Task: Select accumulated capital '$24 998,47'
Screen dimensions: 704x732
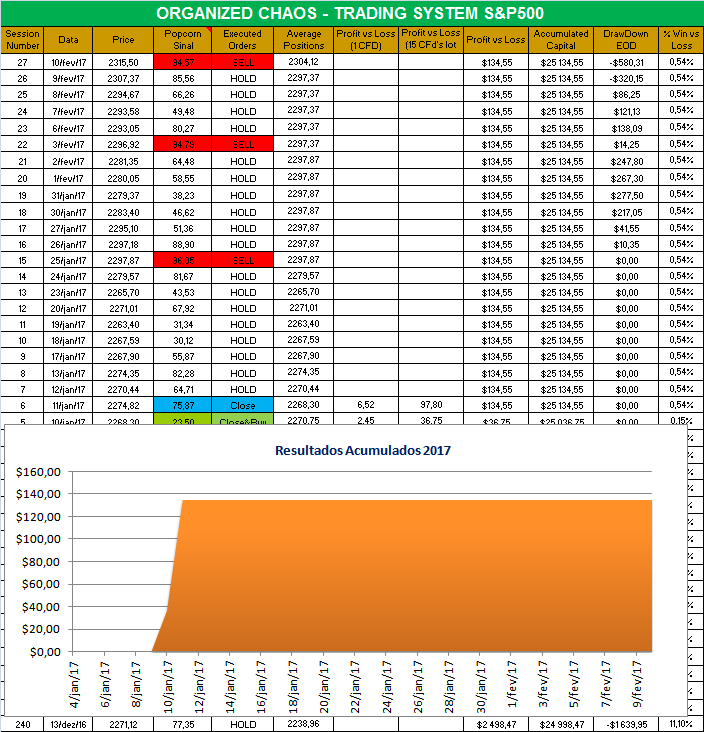Action: [x=562, y=725]
